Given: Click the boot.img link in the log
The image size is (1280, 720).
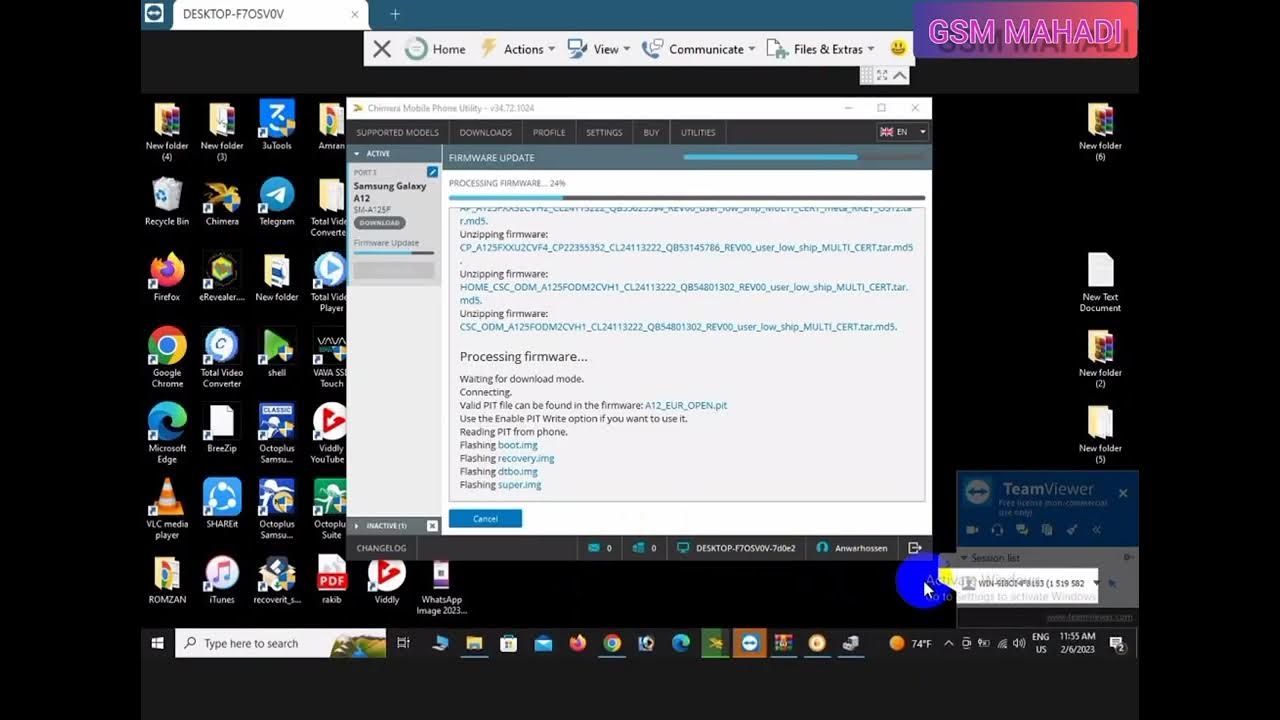Looking at the screenshot, I should [518, 445].
